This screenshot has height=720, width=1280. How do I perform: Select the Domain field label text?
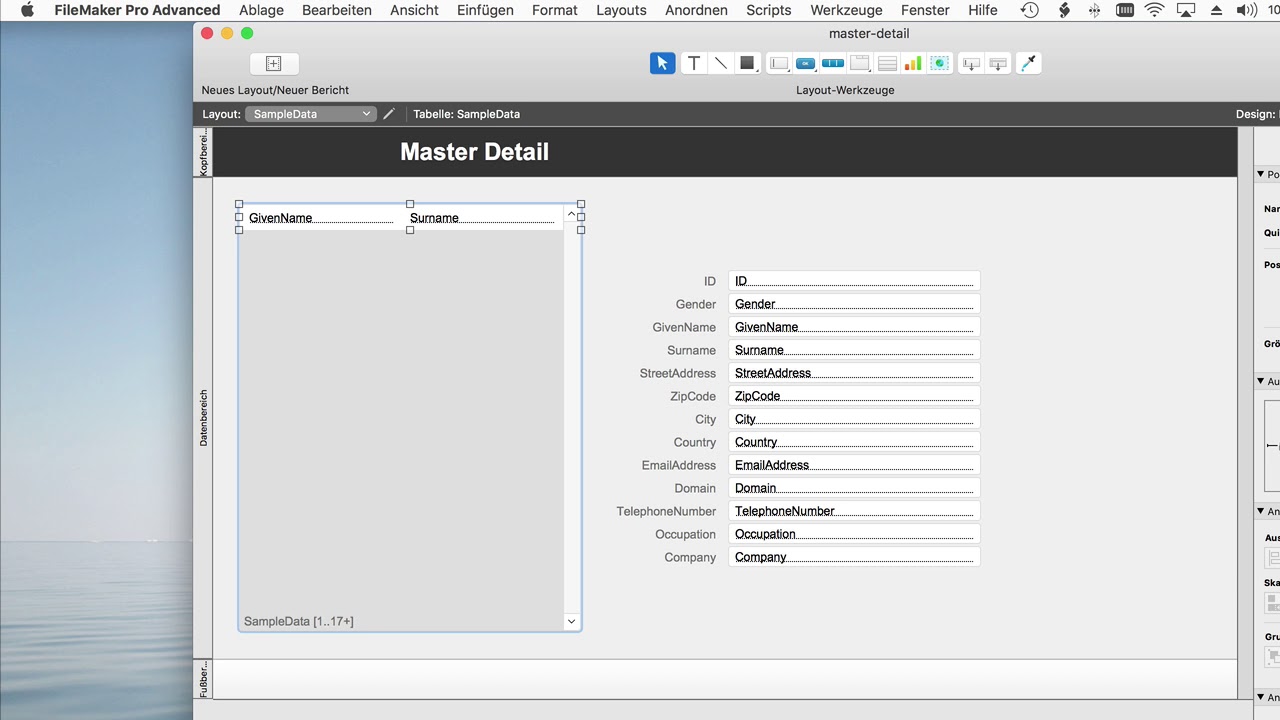pos(695,488)
